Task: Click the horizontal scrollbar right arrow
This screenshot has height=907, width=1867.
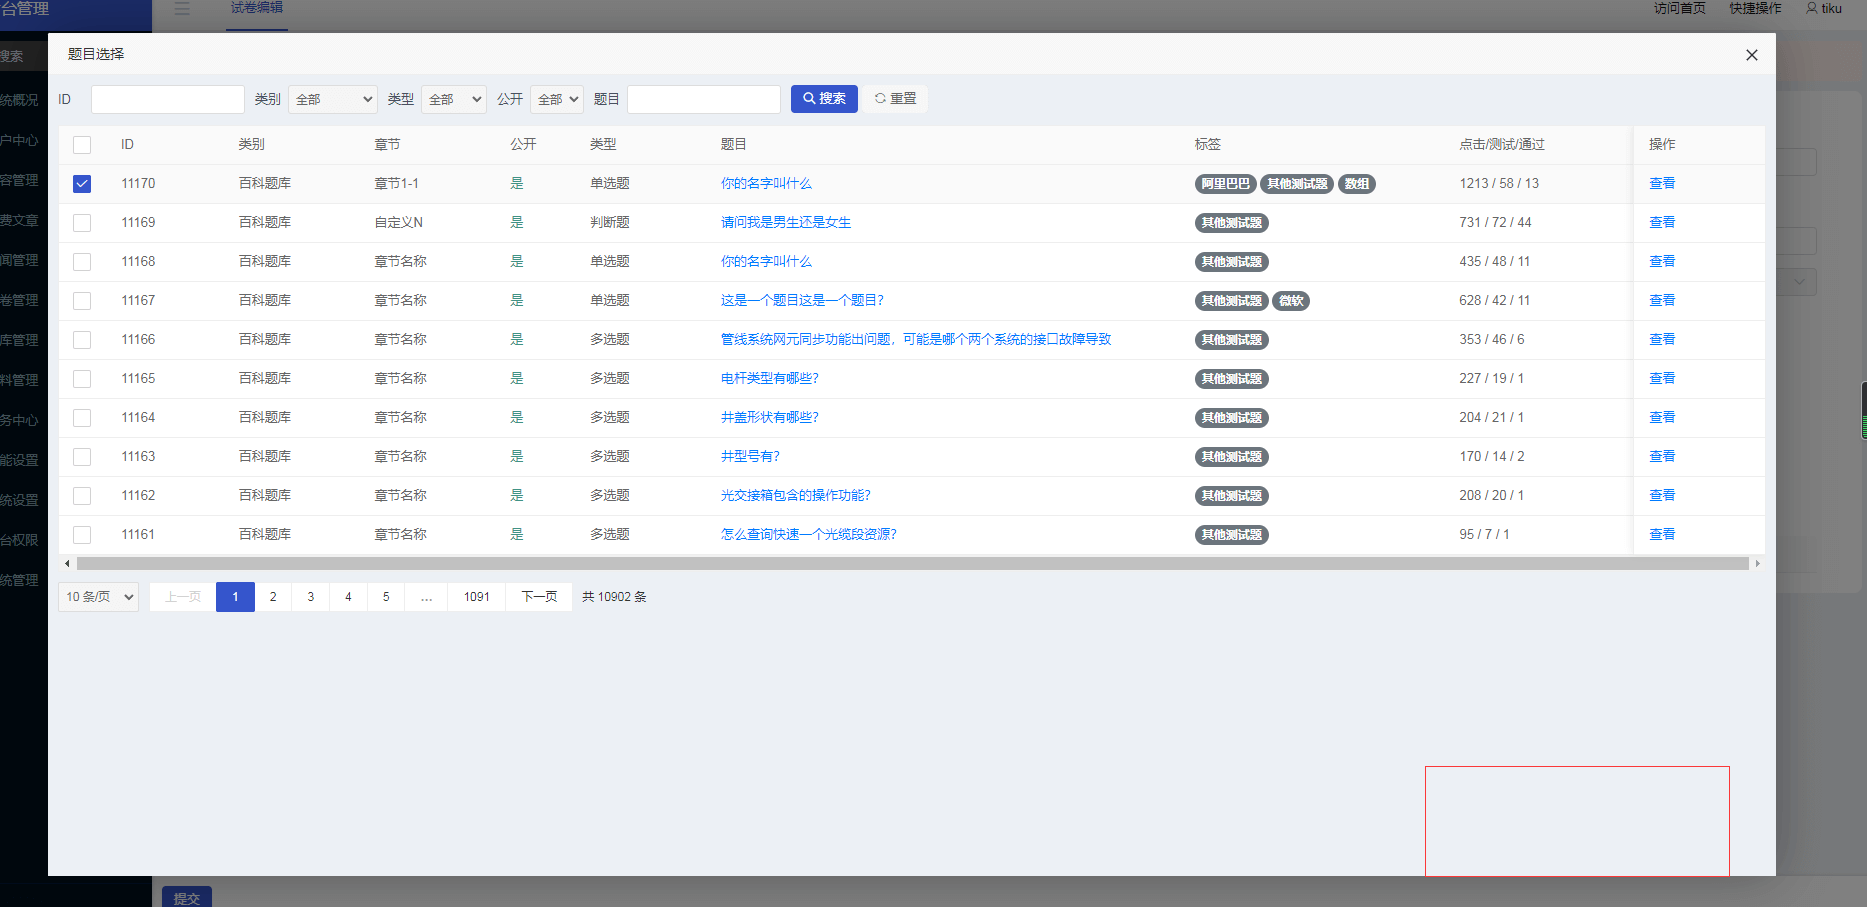Action: pyautogui.click(x=1757, y=564)
